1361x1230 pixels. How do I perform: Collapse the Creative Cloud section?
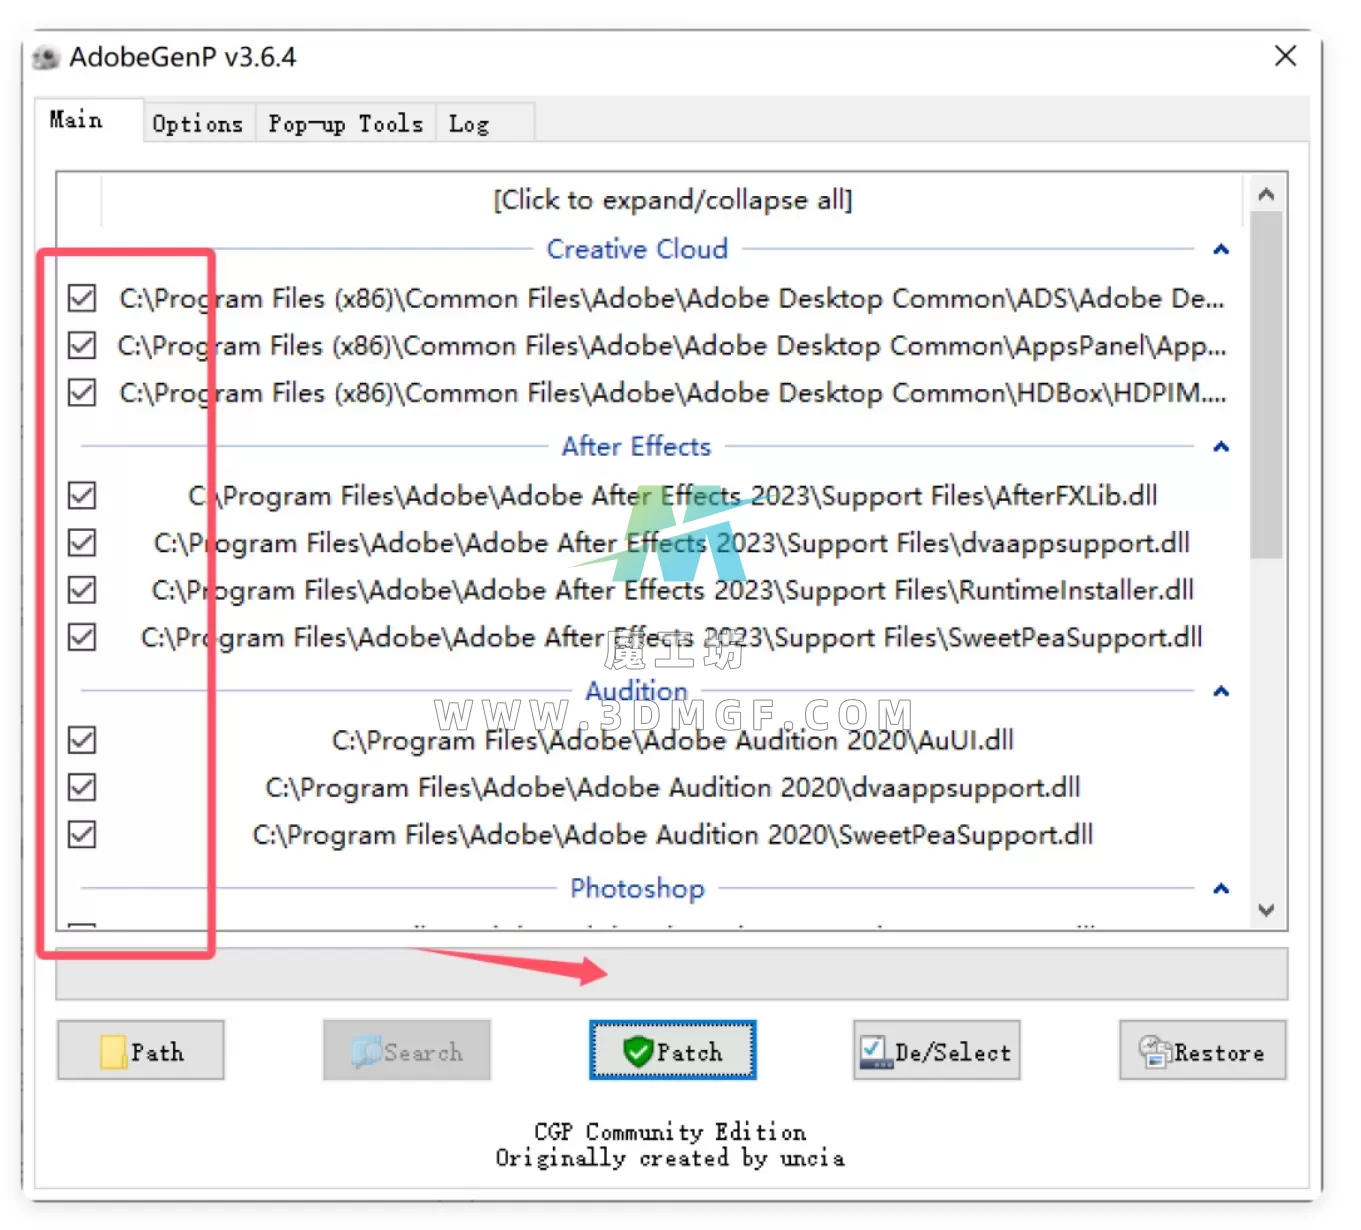[1220, 249]
